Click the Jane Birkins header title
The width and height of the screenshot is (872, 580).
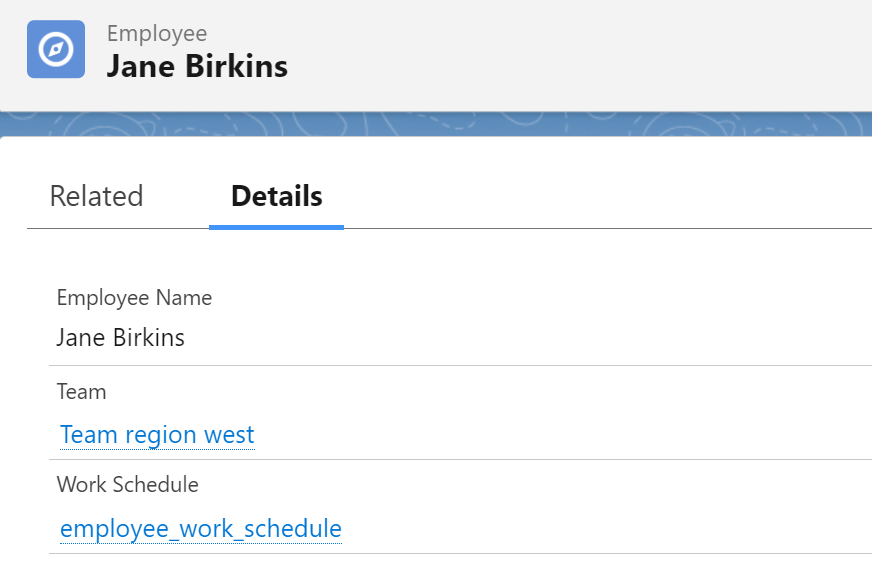pos(197,66)
